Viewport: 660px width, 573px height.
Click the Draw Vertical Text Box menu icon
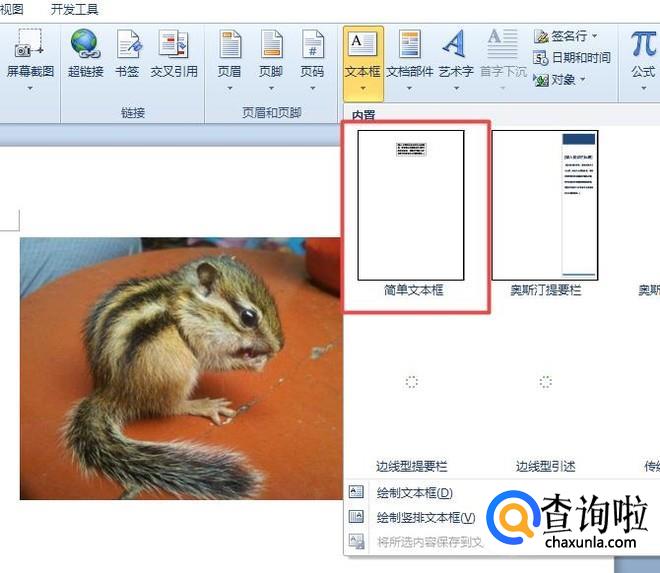(x=357, y=517)
